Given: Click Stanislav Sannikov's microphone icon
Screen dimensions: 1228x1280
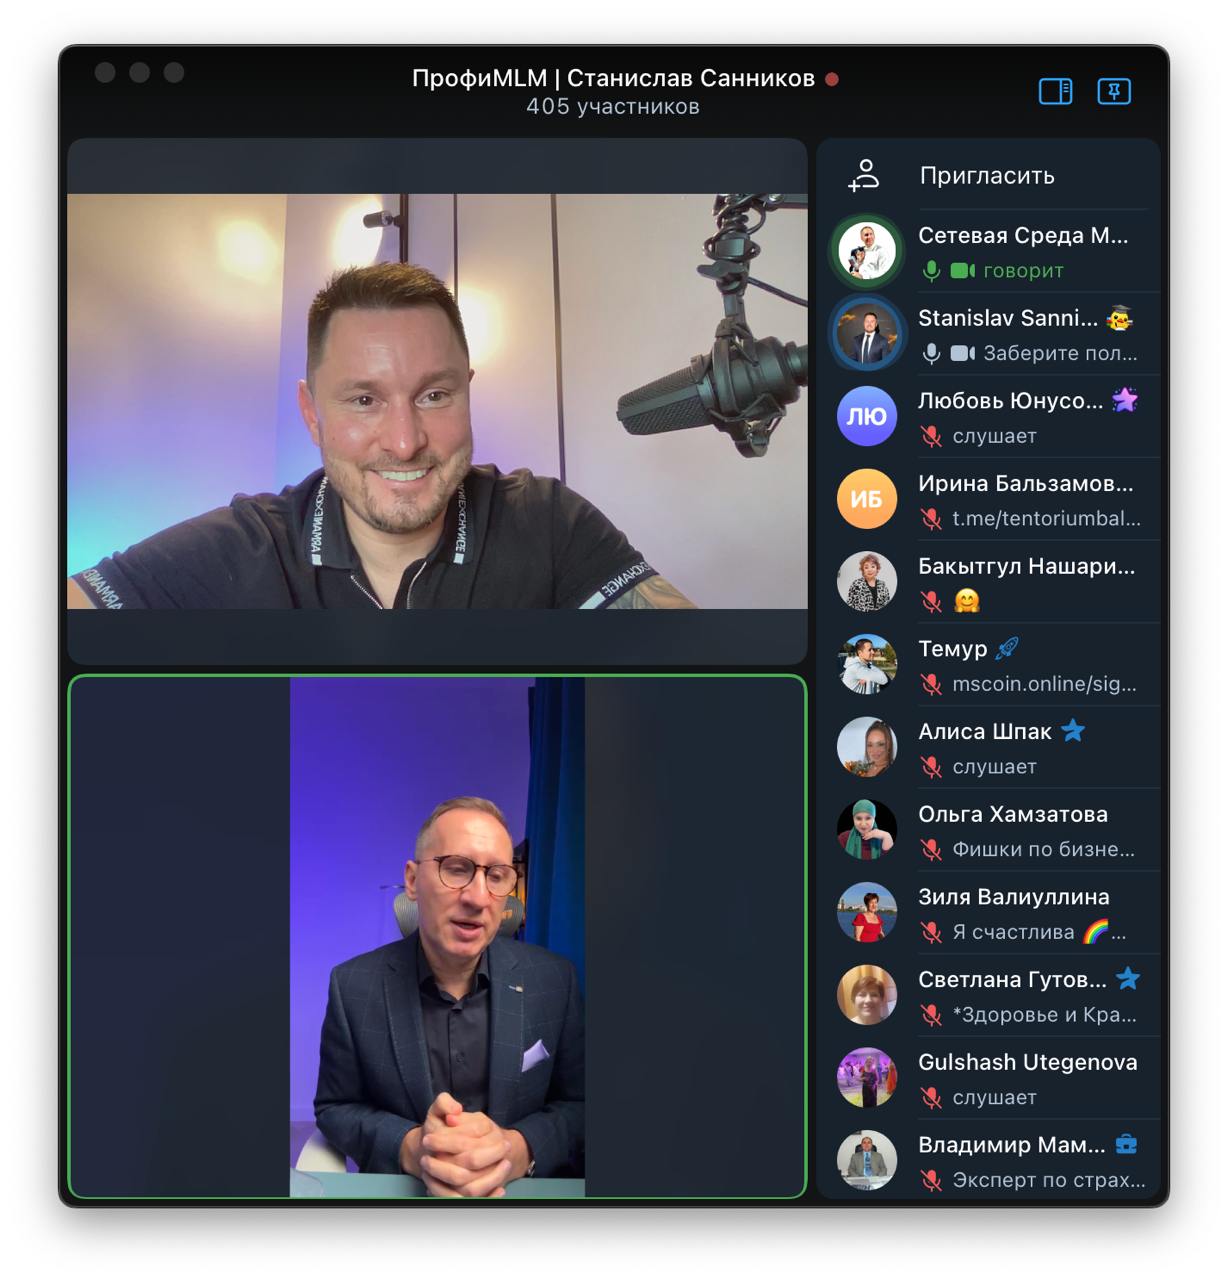Looking at the screenshot, I should (x=932, y=353).
